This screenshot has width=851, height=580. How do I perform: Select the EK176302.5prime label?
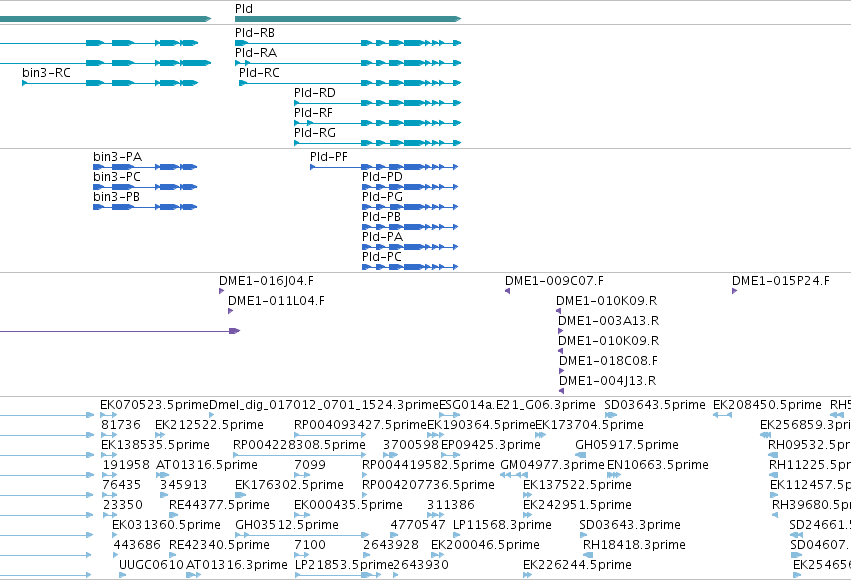(x=289, y=486)
